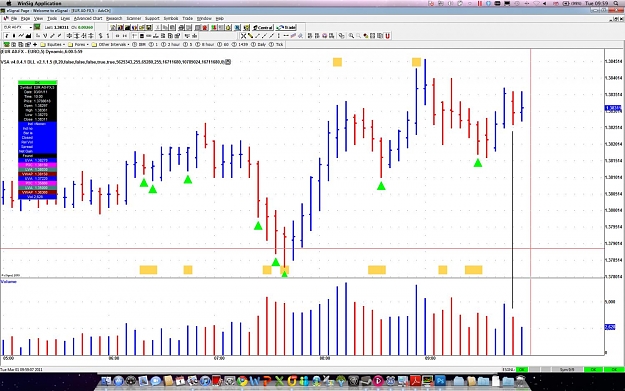Open the Trade menu
Image resolution: width=625 pixels, height=391 pixels.
[x=187, y=18]
